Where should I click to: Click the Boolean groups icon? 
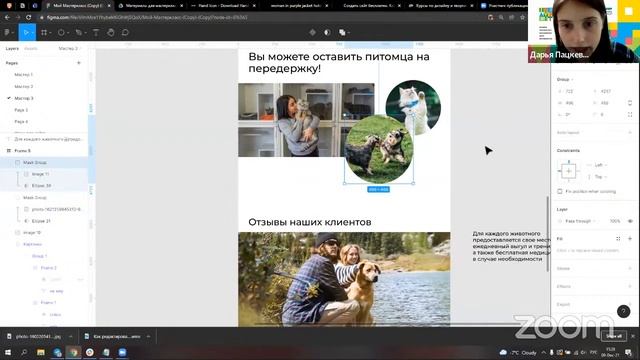click(342, 32)
